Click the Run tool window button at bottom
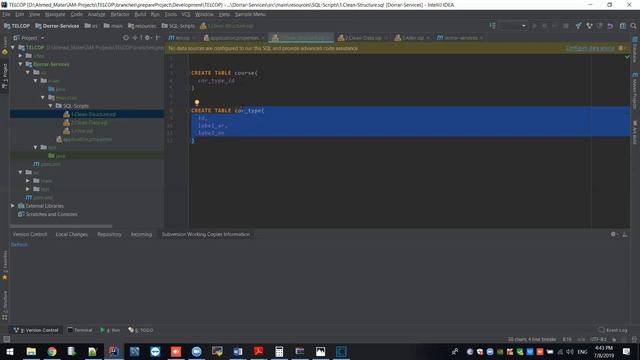Viewport: 640px width, 360px height. coord(110,330)
